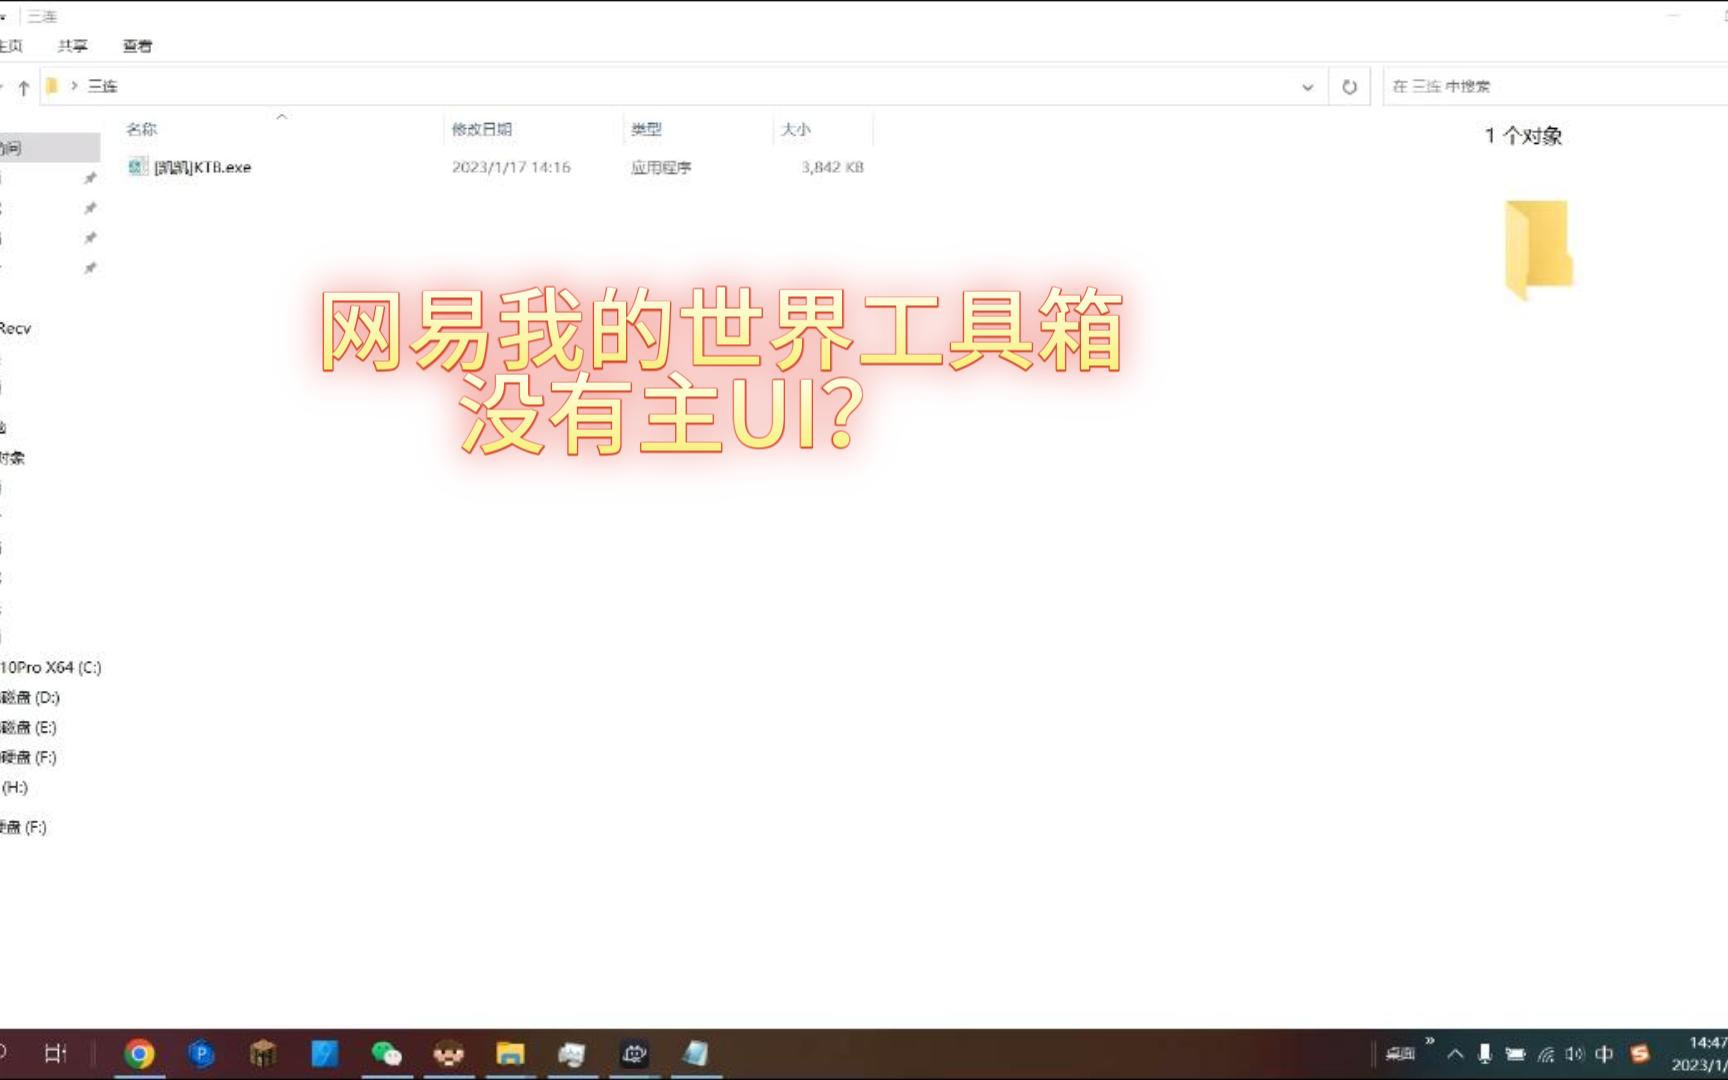Click the blue square app in taskbar
This screenshot has height=1080, width=1728.
pos(325,1053)
